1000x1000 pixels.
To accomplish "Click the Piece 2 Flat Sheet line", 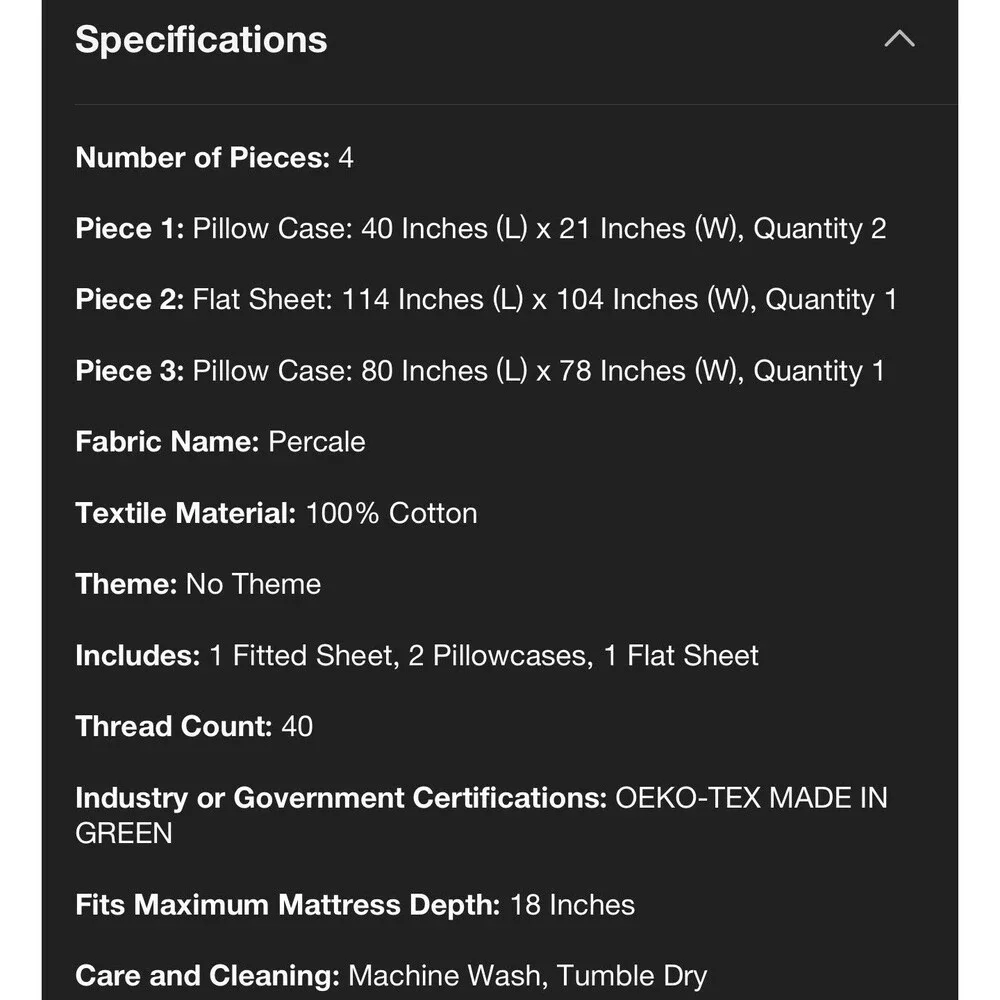I will tap(486, 299).
